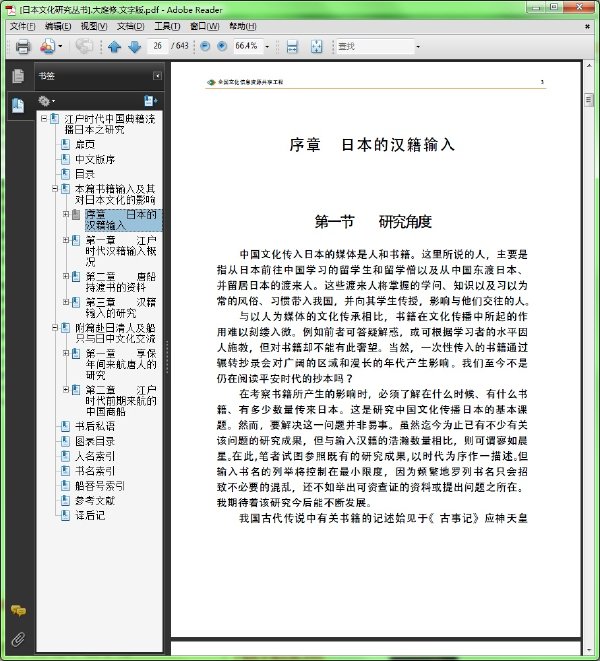Select the 书名索引 bookmark
This screenshot has height=661, width=600.
[95, 471]
